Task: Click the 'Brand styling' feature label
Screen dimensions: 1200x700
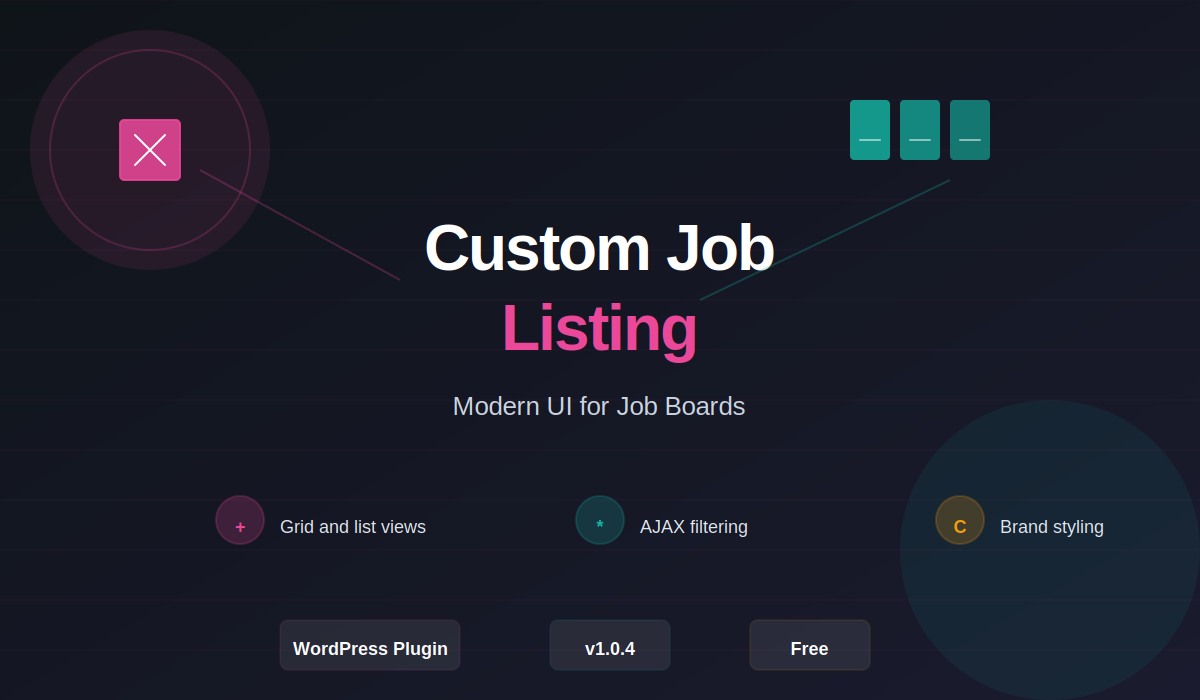Action: pyautogui.click(x=1052, y=527)
